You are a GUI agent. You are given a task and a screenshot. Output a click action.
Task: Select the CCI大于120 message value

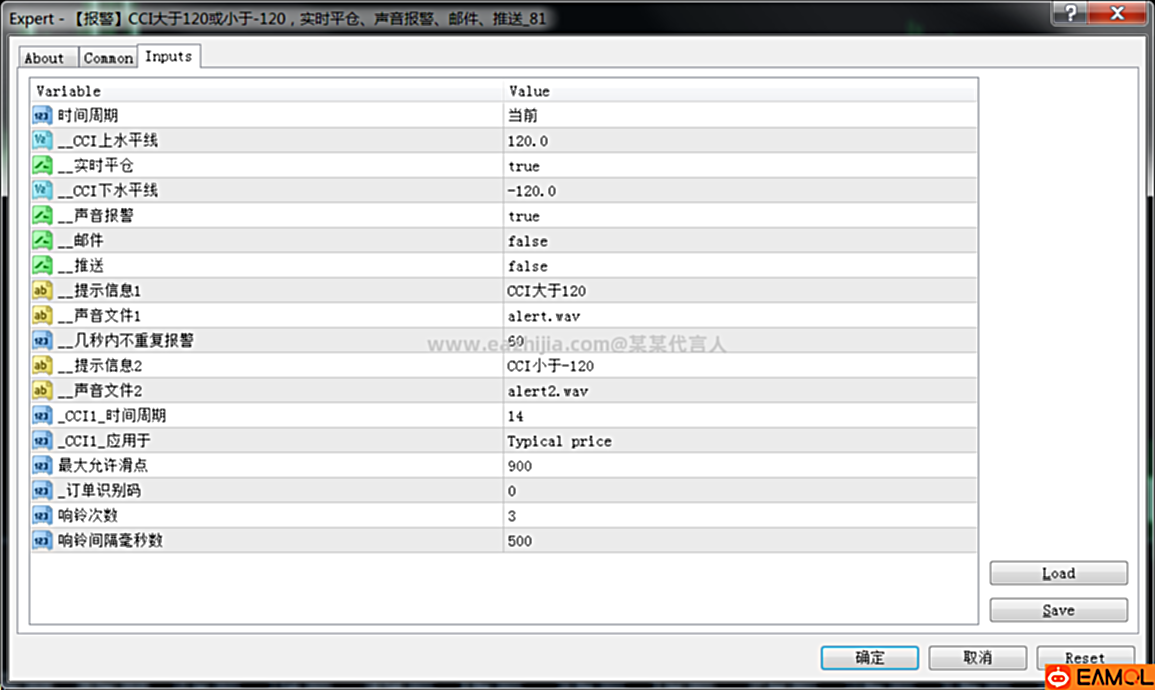546,291
